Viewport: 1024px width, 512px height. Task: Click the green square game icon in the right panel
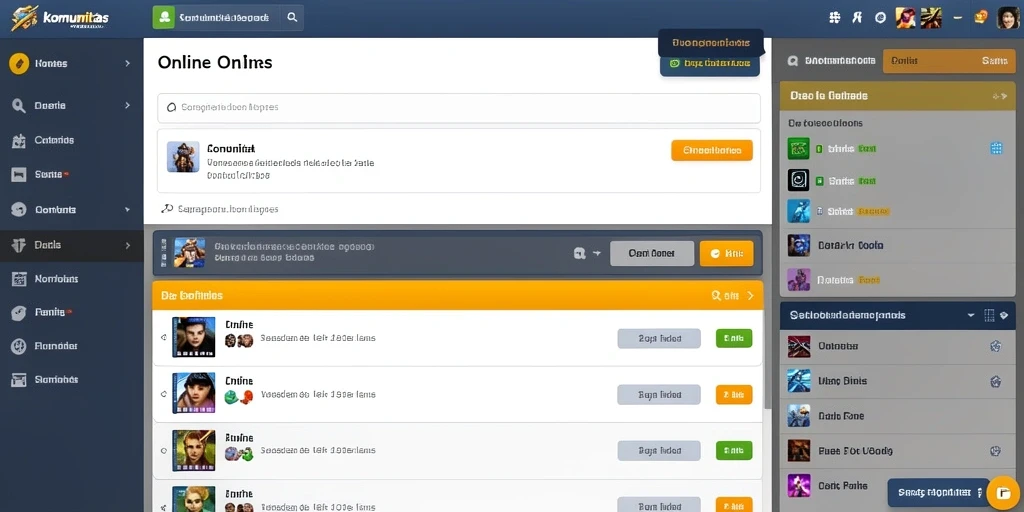tap(798, 149)
